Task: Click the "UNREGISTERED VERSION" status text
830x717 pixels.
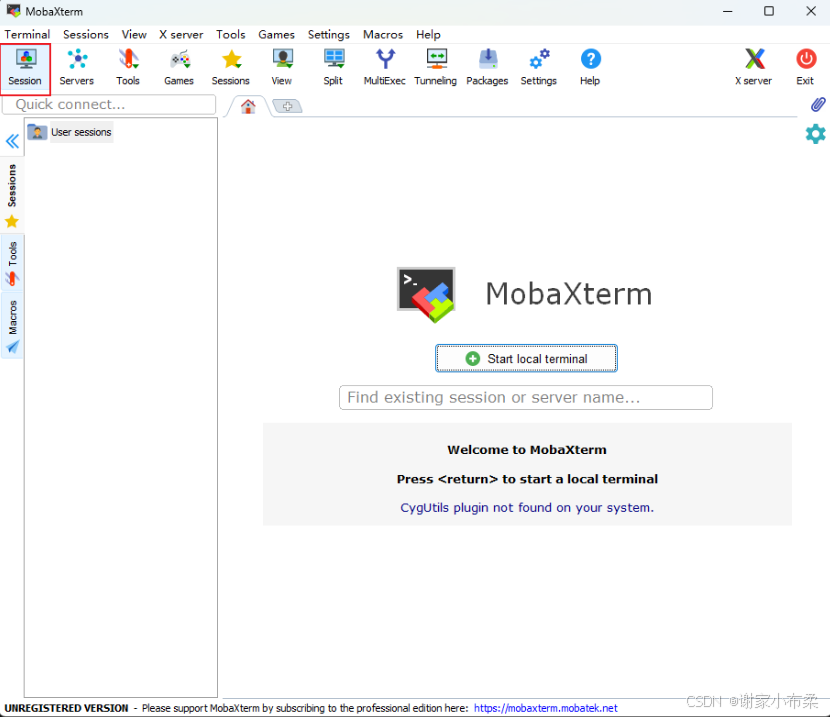Action: (66, 708)
